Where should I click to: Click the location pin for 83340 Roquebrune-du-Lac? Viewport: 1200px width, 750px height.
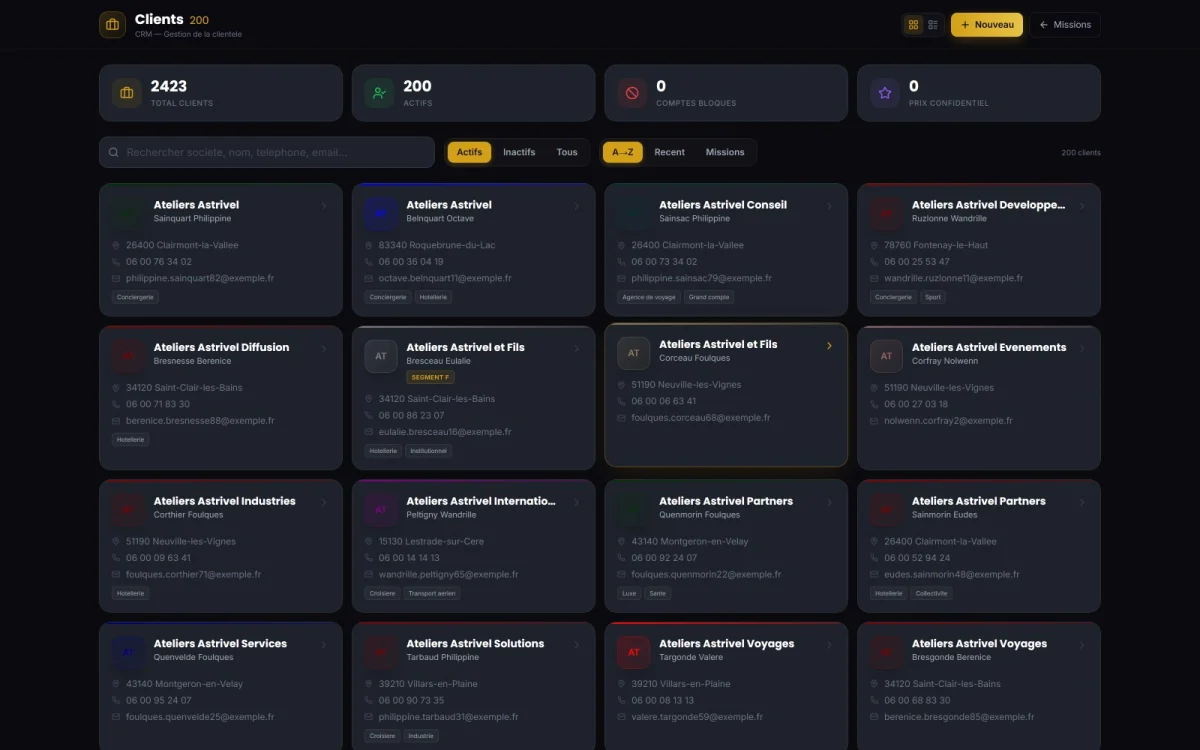coord(369,245)
